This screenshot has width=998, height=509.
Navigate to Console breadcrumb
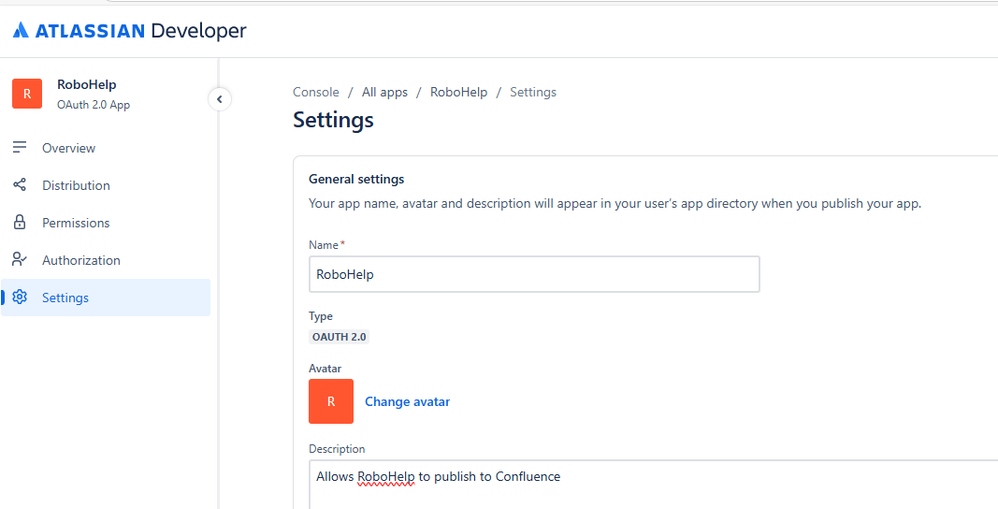coord(316,92)
